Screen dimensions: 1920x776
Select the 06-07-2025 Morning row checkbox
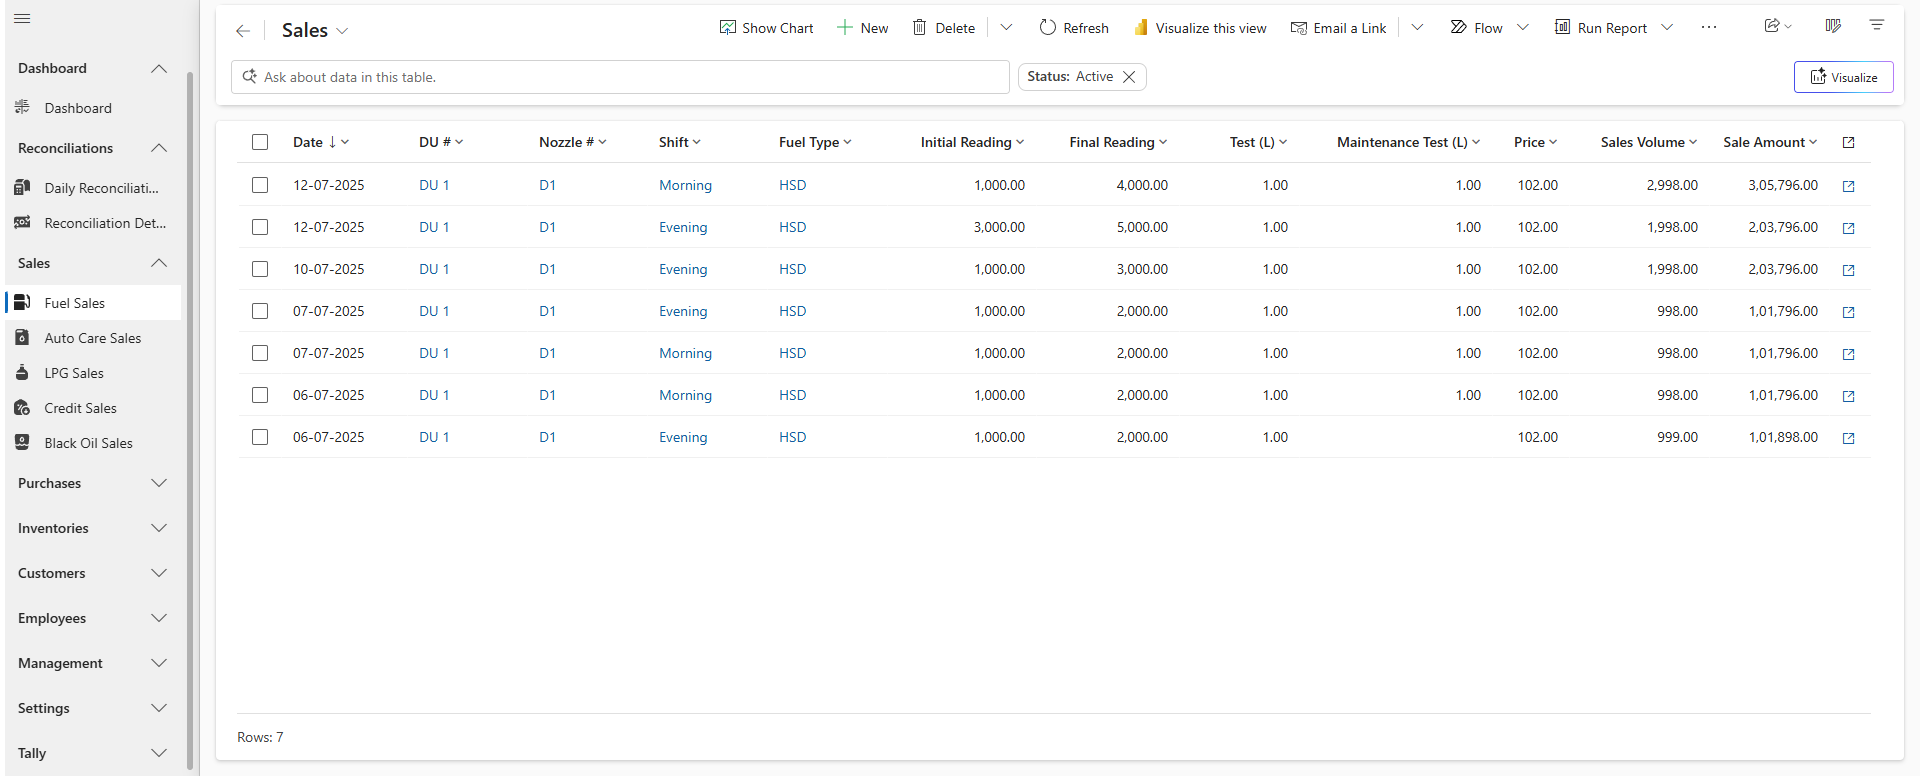tap(260, 395)
